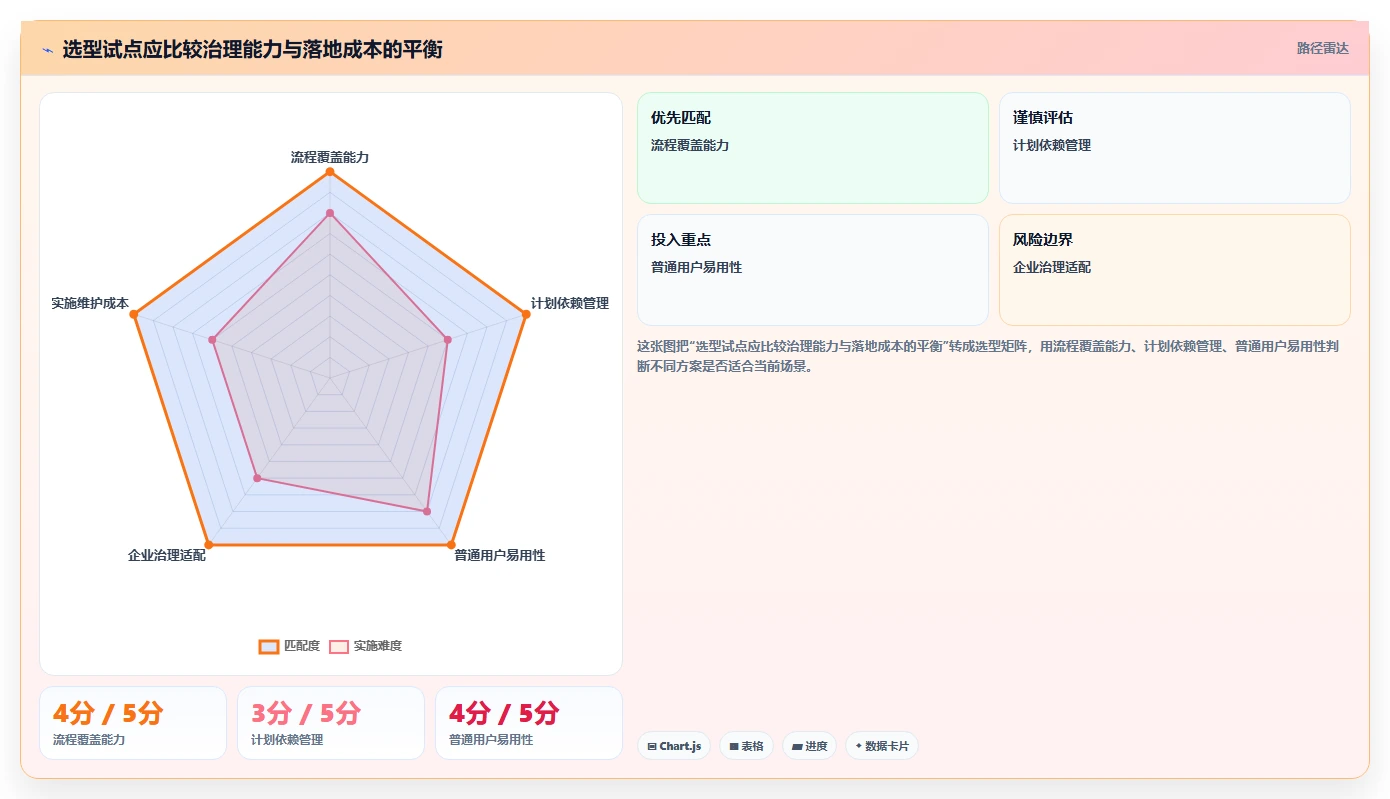
Task: Click the 普通用户易用性 radar axis label
Action: (500, 555)
